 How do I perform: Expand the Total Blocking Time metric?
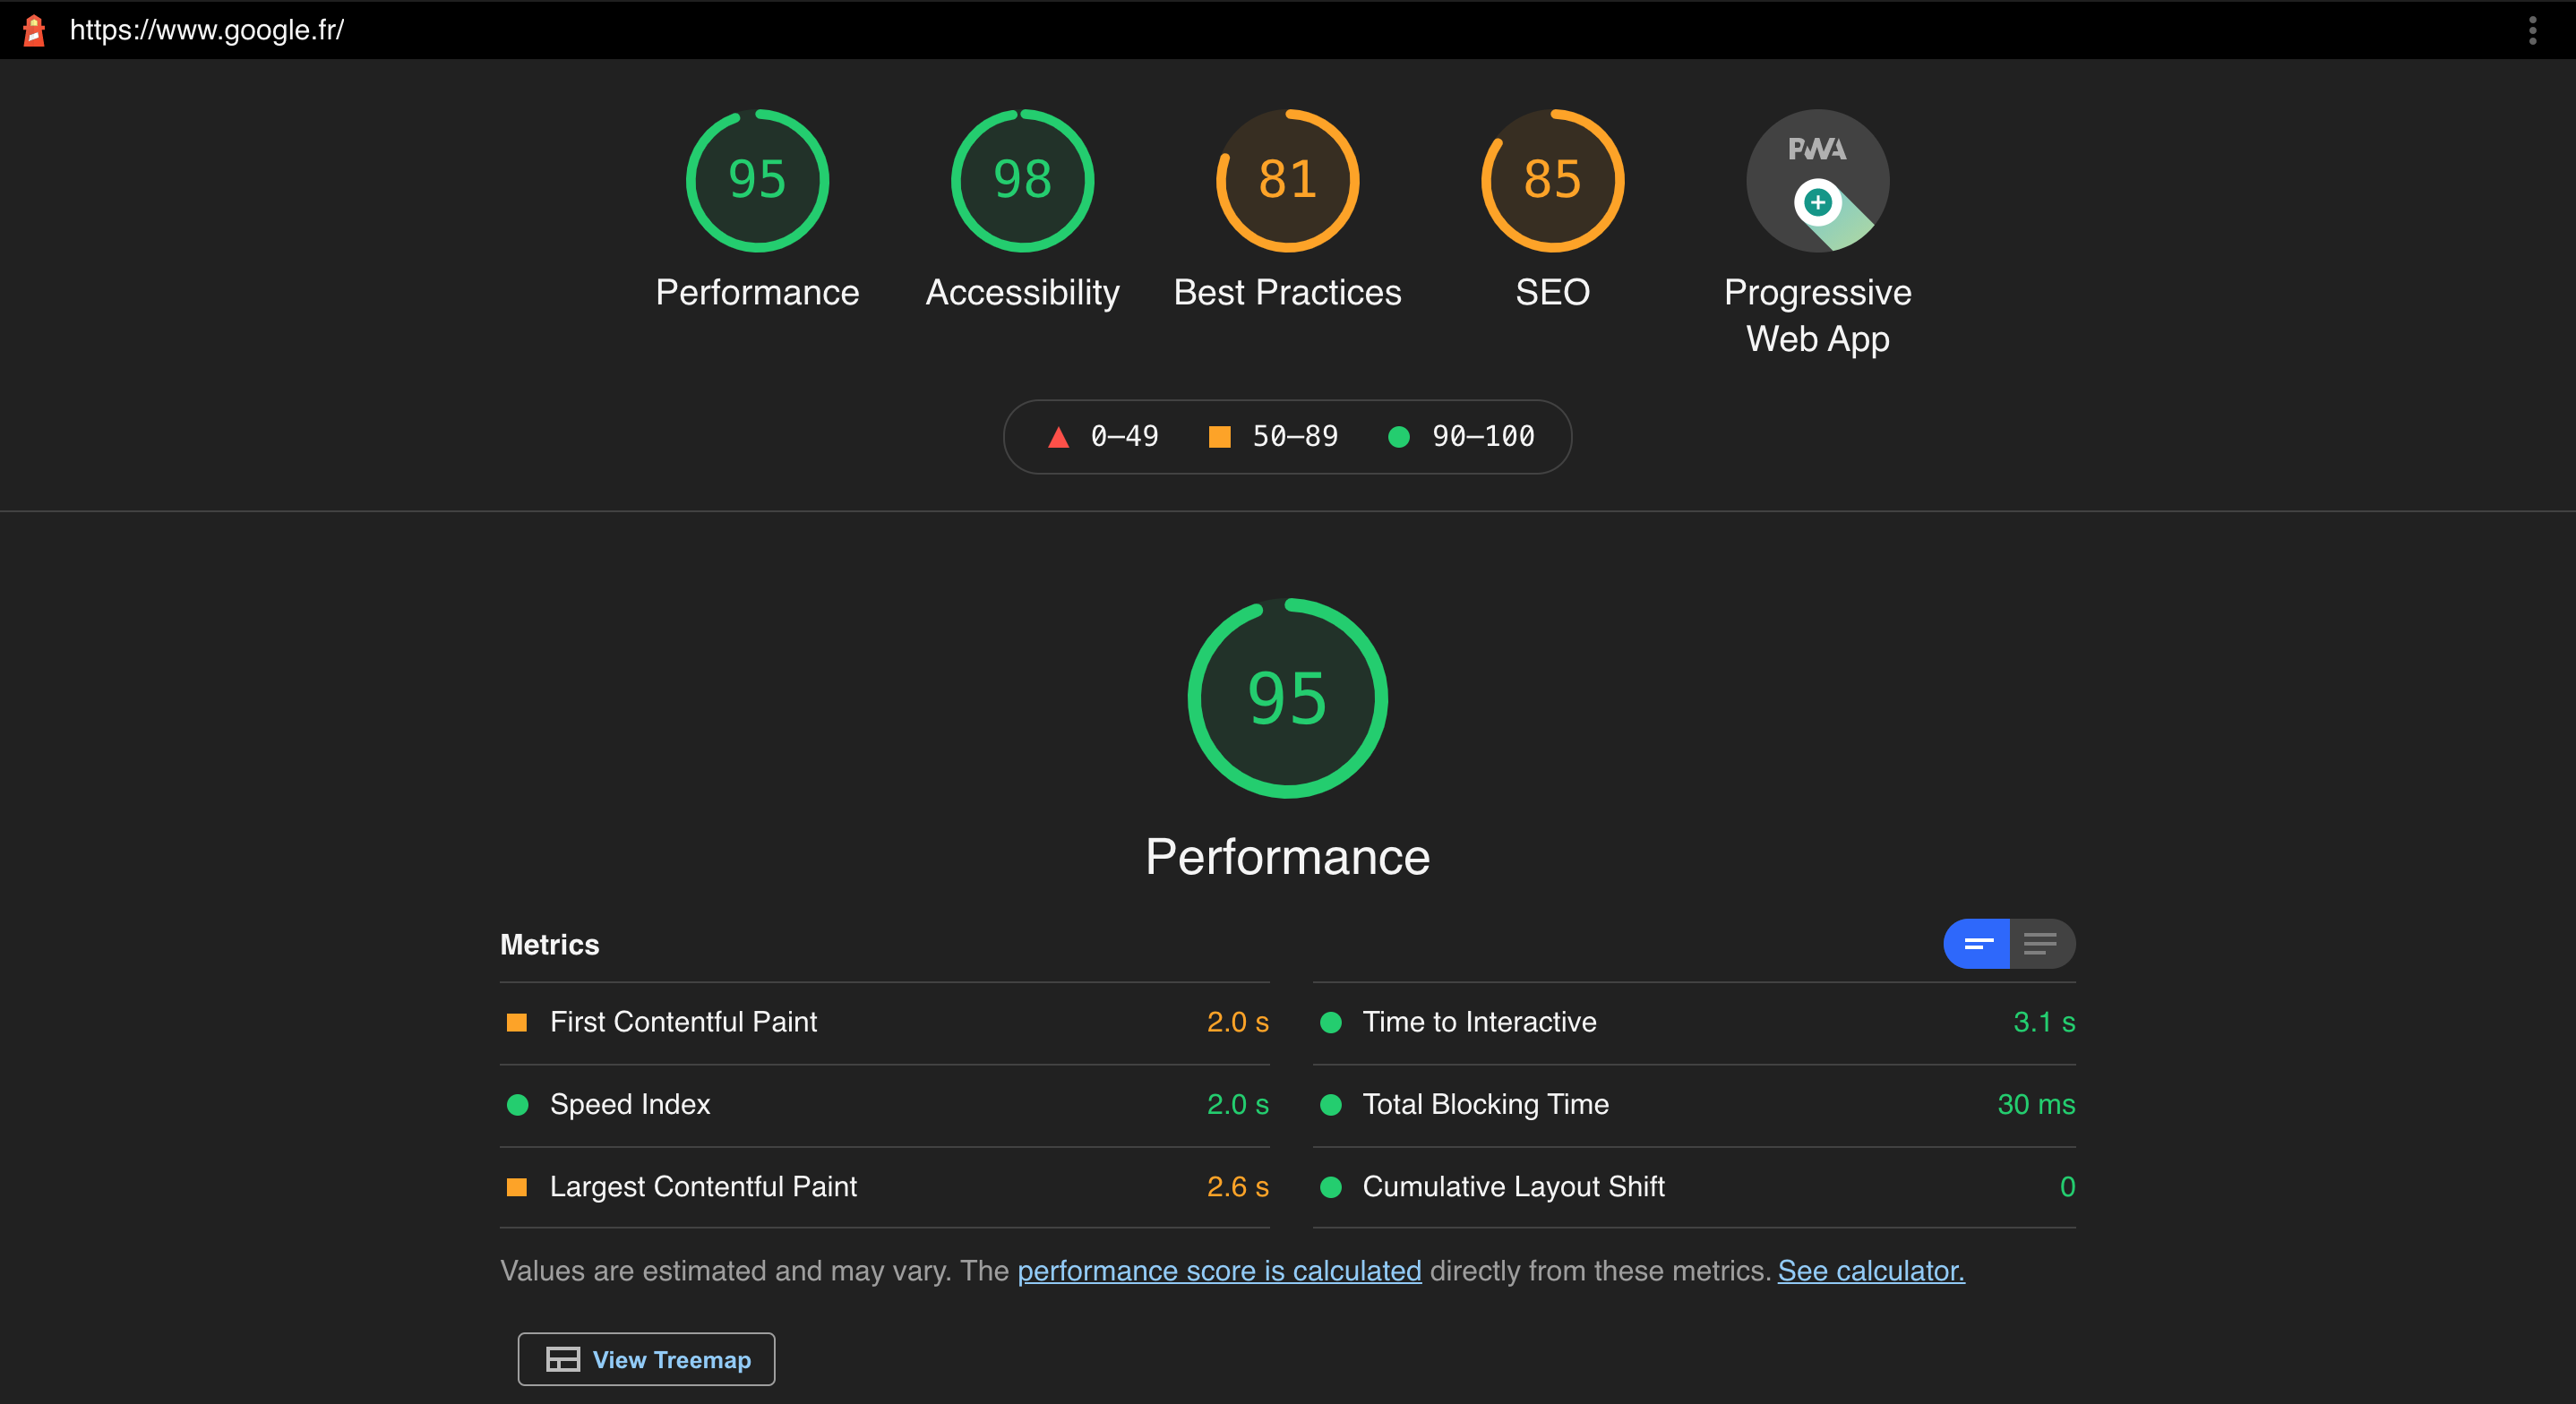pos(1694,1104)
